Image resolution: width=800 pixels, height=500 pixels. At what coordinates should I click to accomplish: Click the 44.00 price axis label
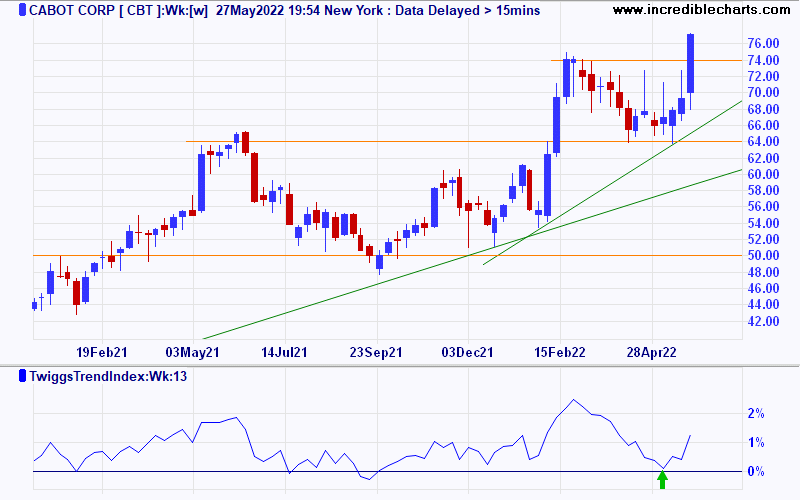(x=763, y=305)
